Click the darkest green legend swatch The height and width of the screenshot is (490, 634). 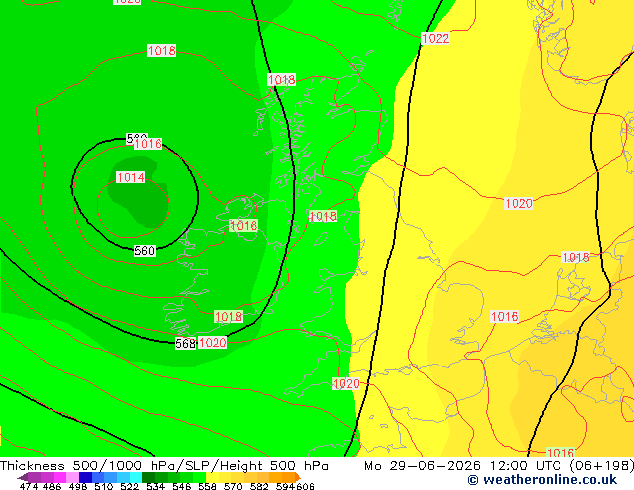[x=148, y=477]
